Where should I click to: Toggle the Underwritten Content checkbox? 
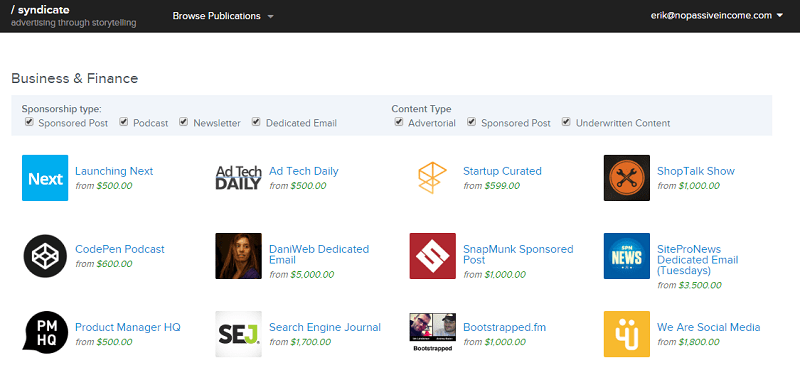pyautogui.click(x=566, y=122)
